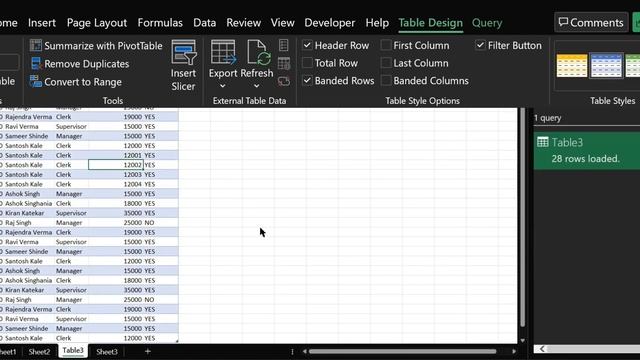Enable the Last Column checkbox
640x360 pixels.
(386, 63)
